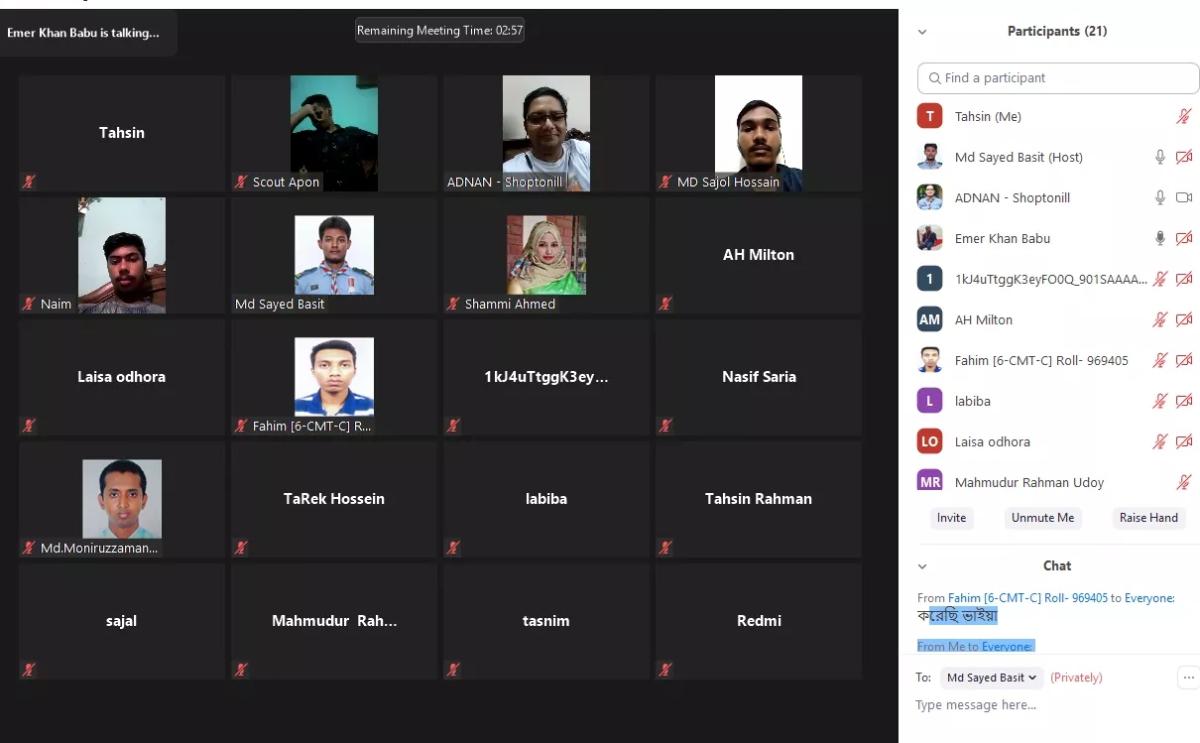Click Emer Khan Babu's active microphone icon
Viewport: 1200px width, 743px height.
coord(1160,238)
